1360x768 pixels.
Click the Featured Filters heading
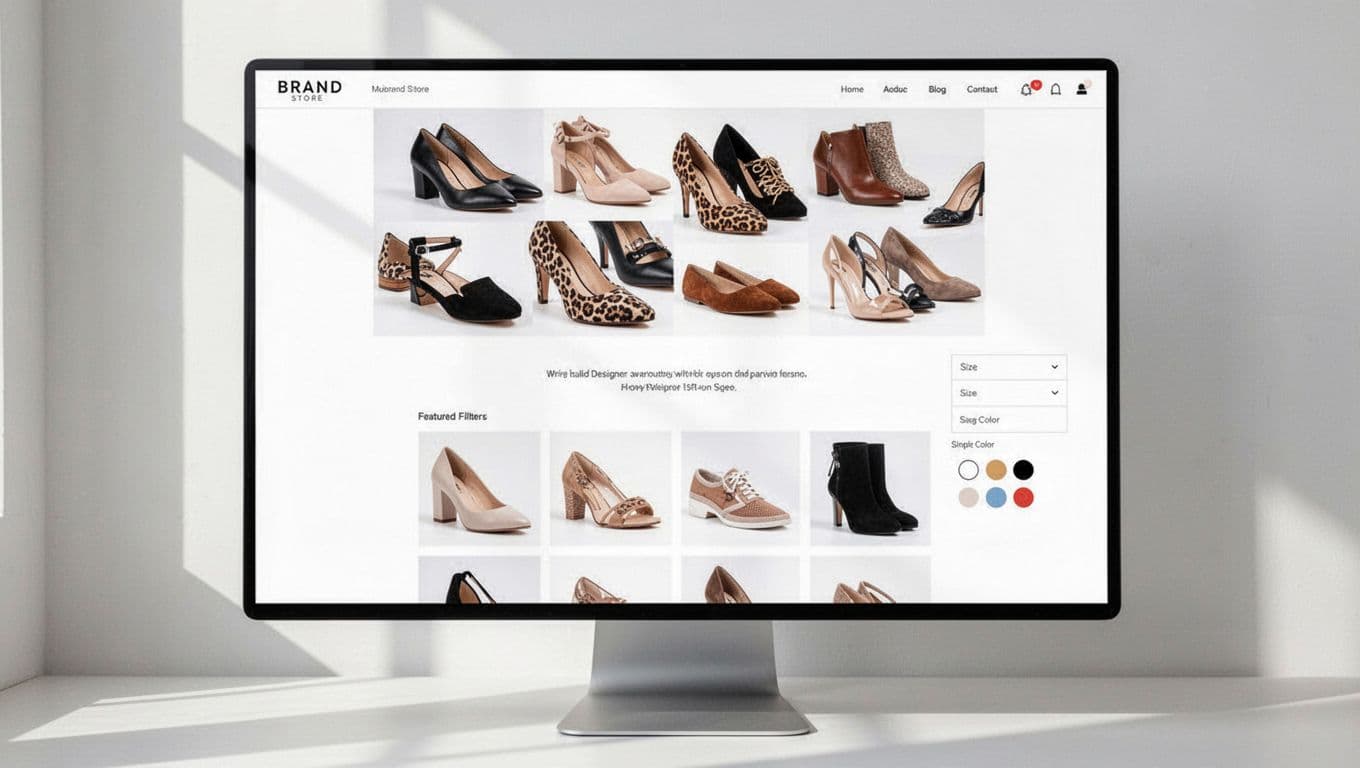(452, 416)
